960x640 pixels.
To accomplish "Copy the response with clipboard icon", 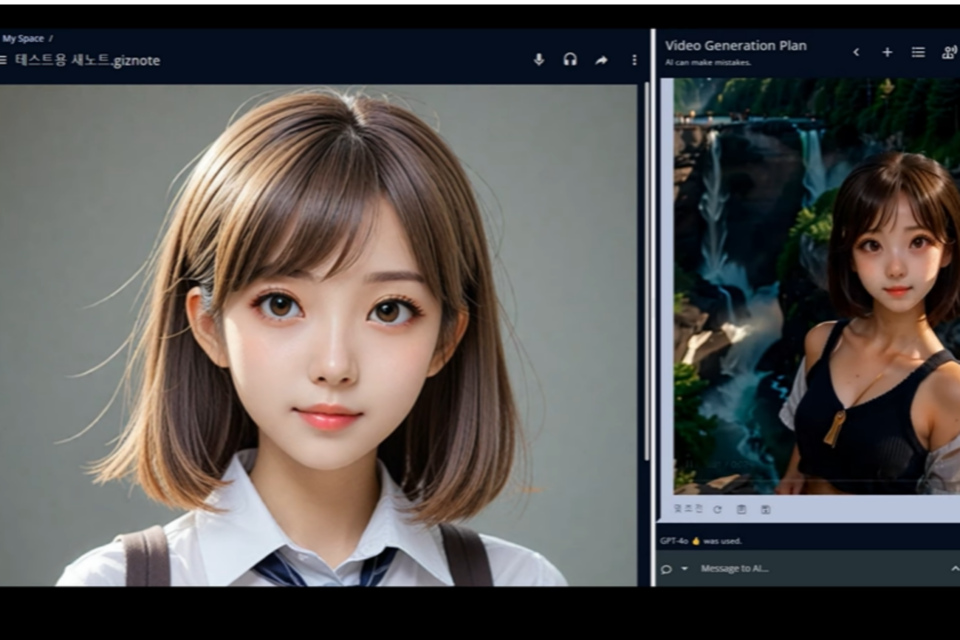I will click(741, 509).
